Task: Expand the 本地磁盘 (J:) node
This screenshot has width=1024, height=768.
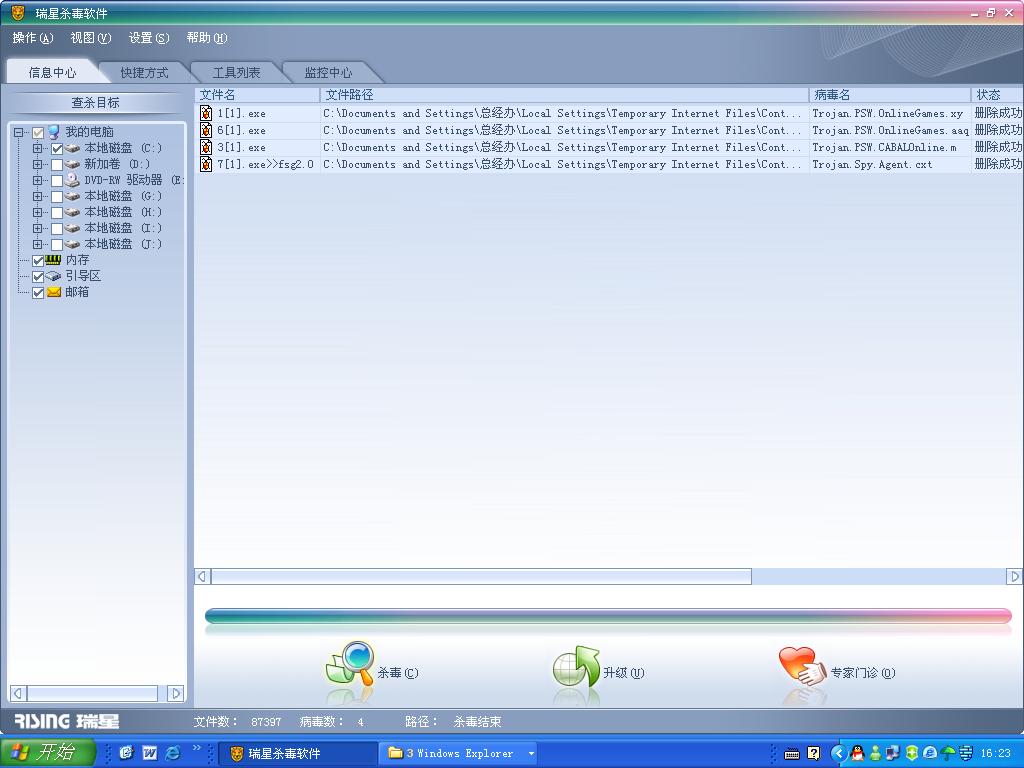Action: (37, 244)
